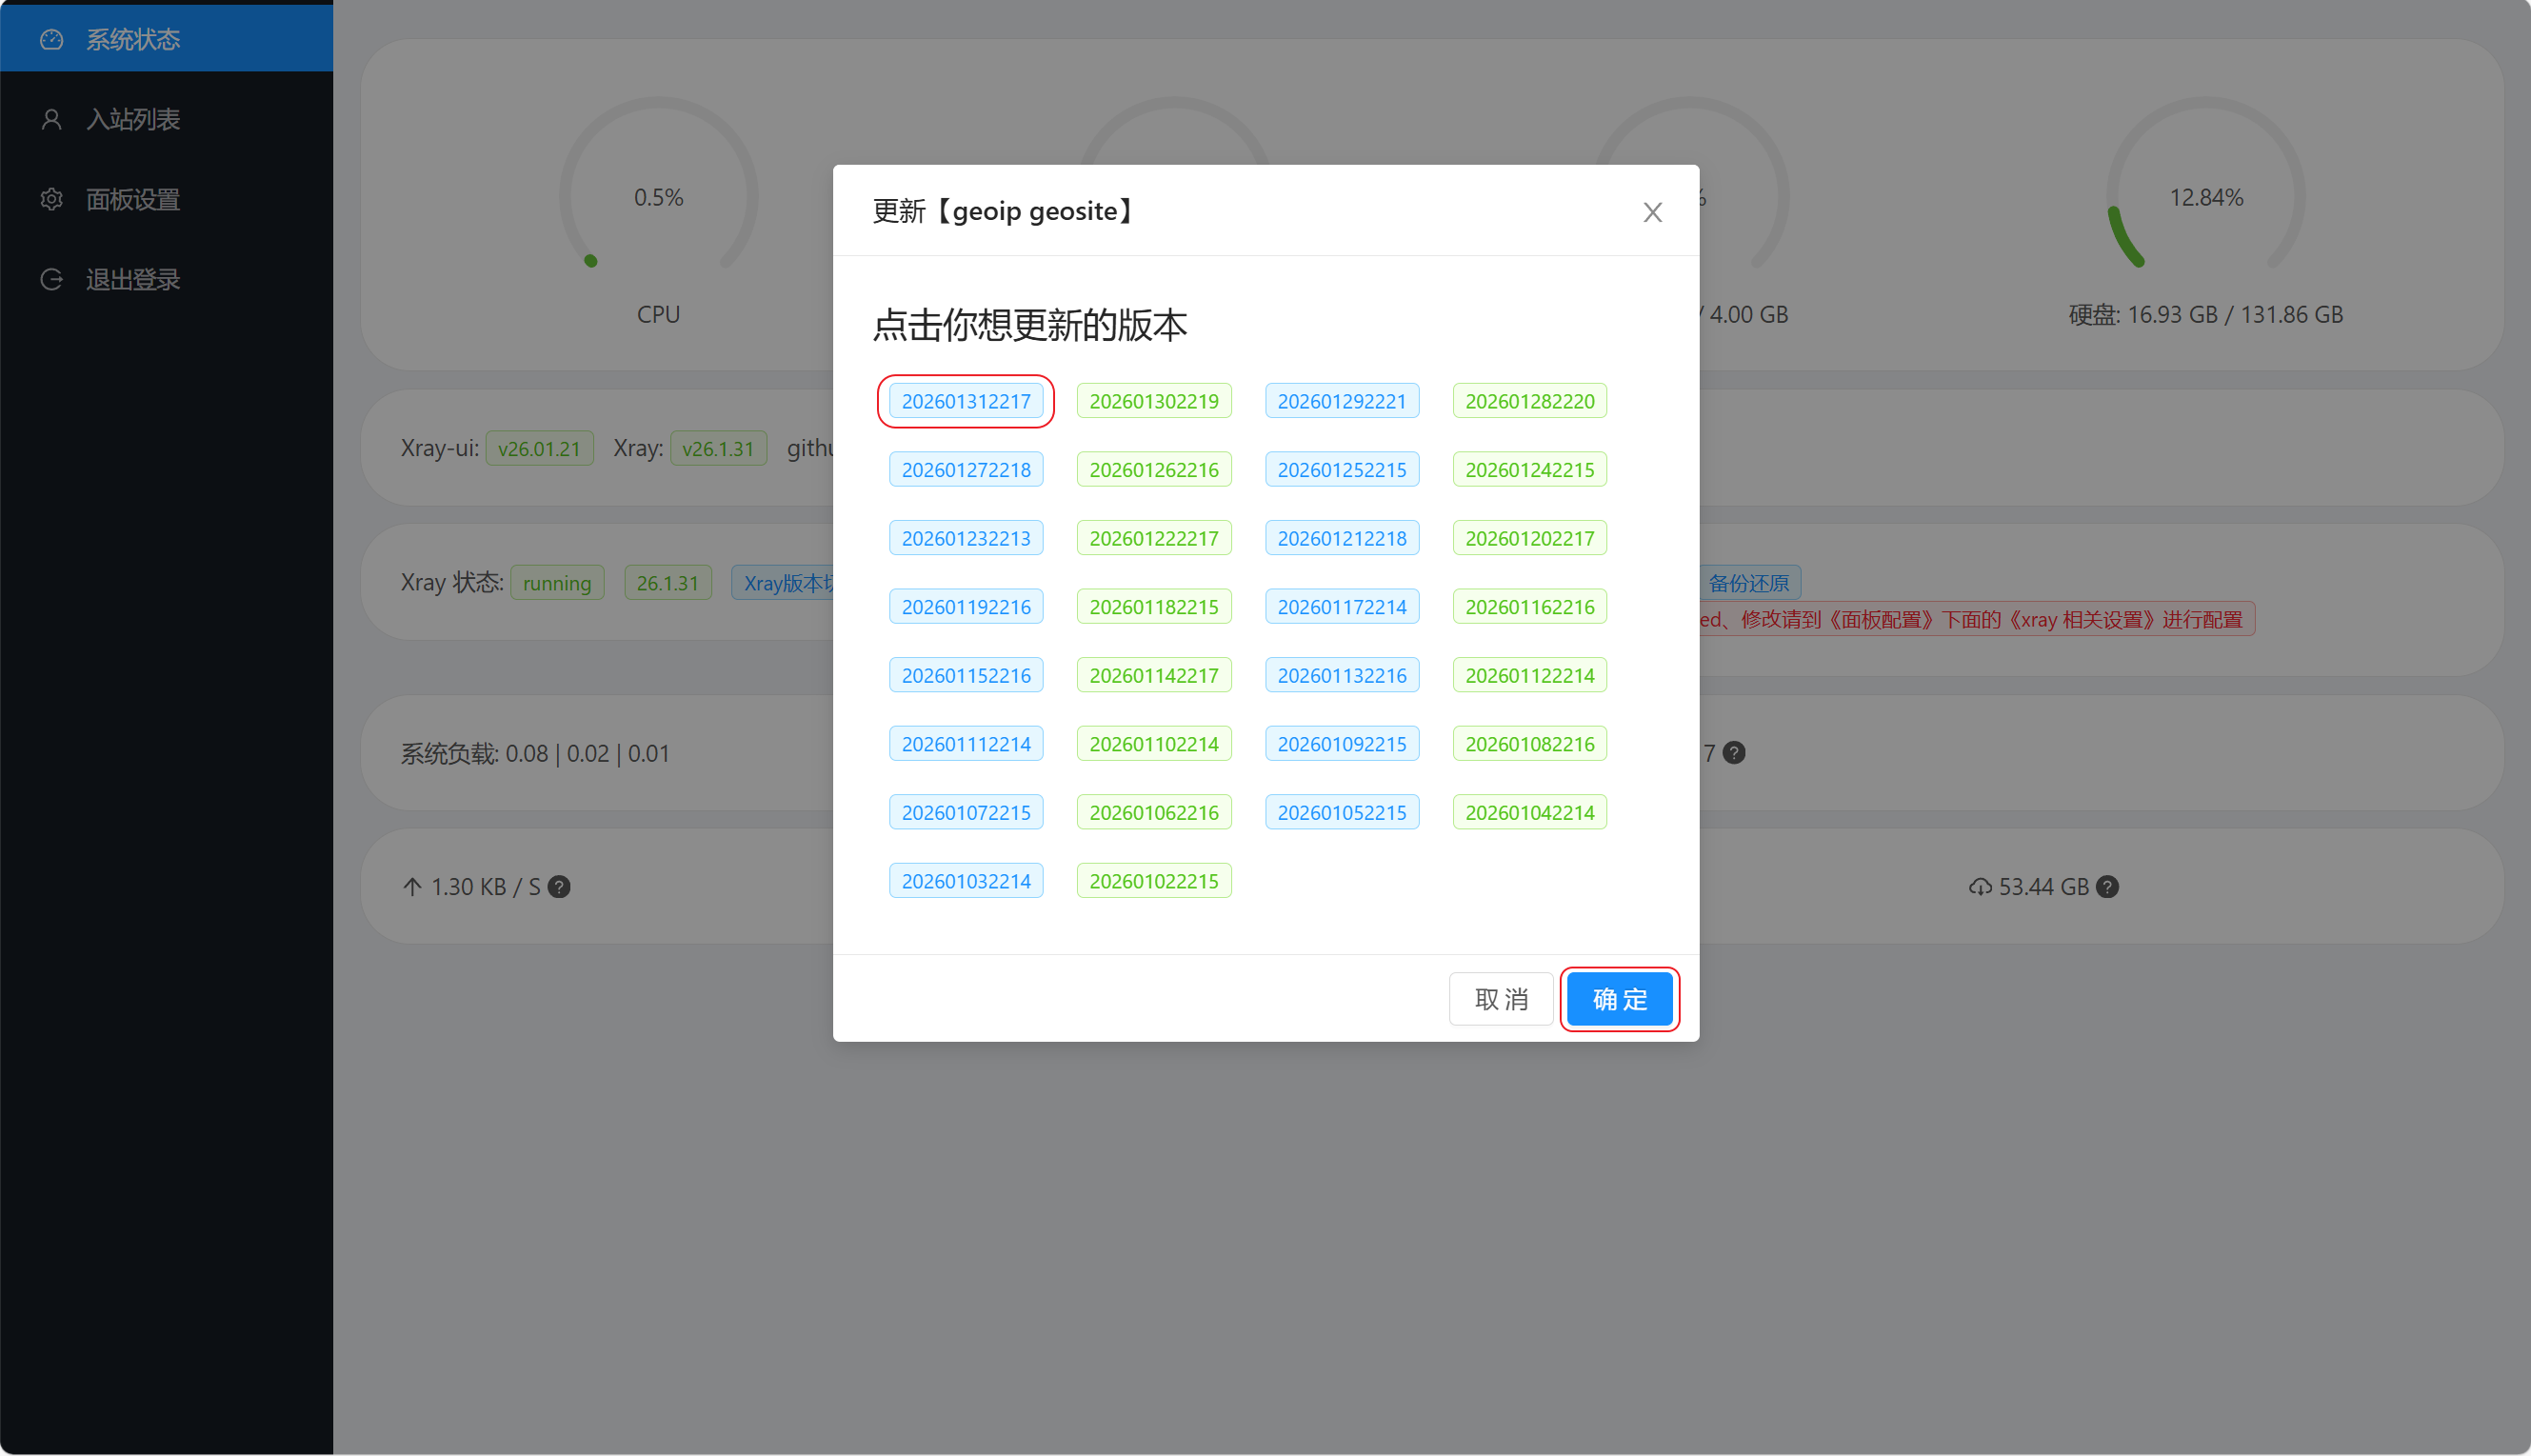2531x1456 pixels.
Task: Pick the 202601172214 tag
Action: [x=1341, y=607]
